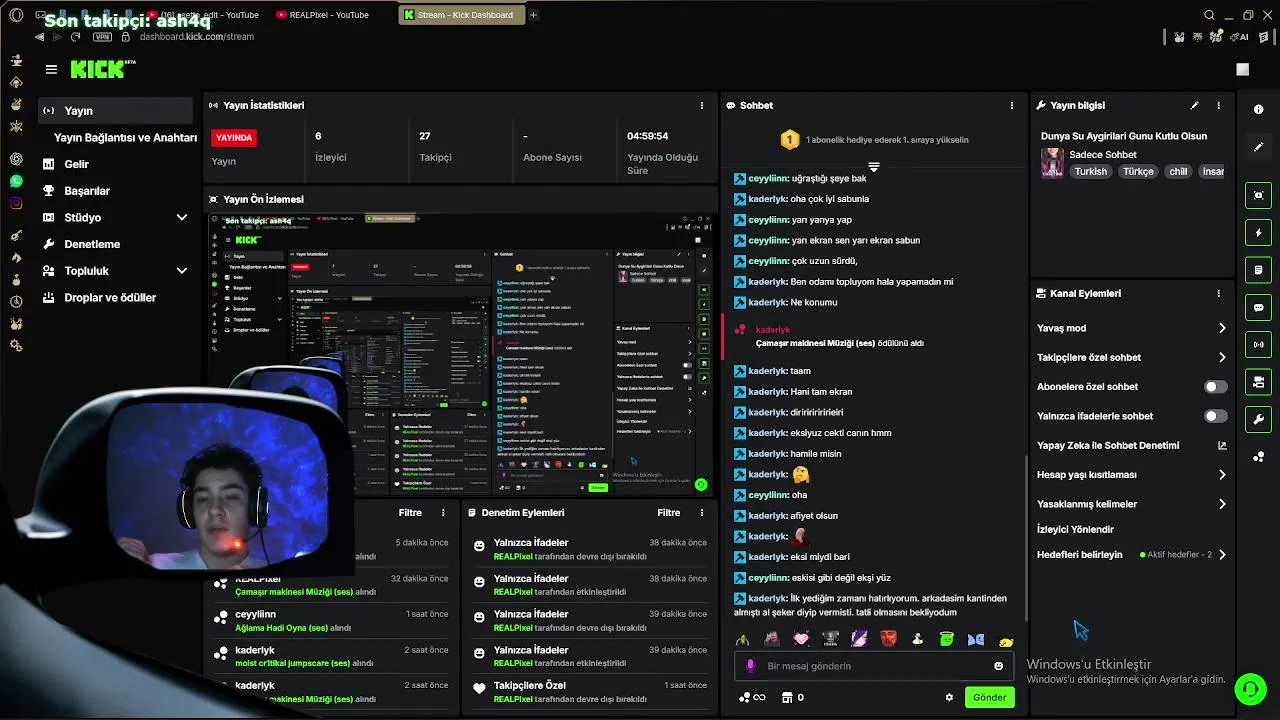Click the wrench icon in right rail
1280x720 pixels.
click(x=1258, y=419)
